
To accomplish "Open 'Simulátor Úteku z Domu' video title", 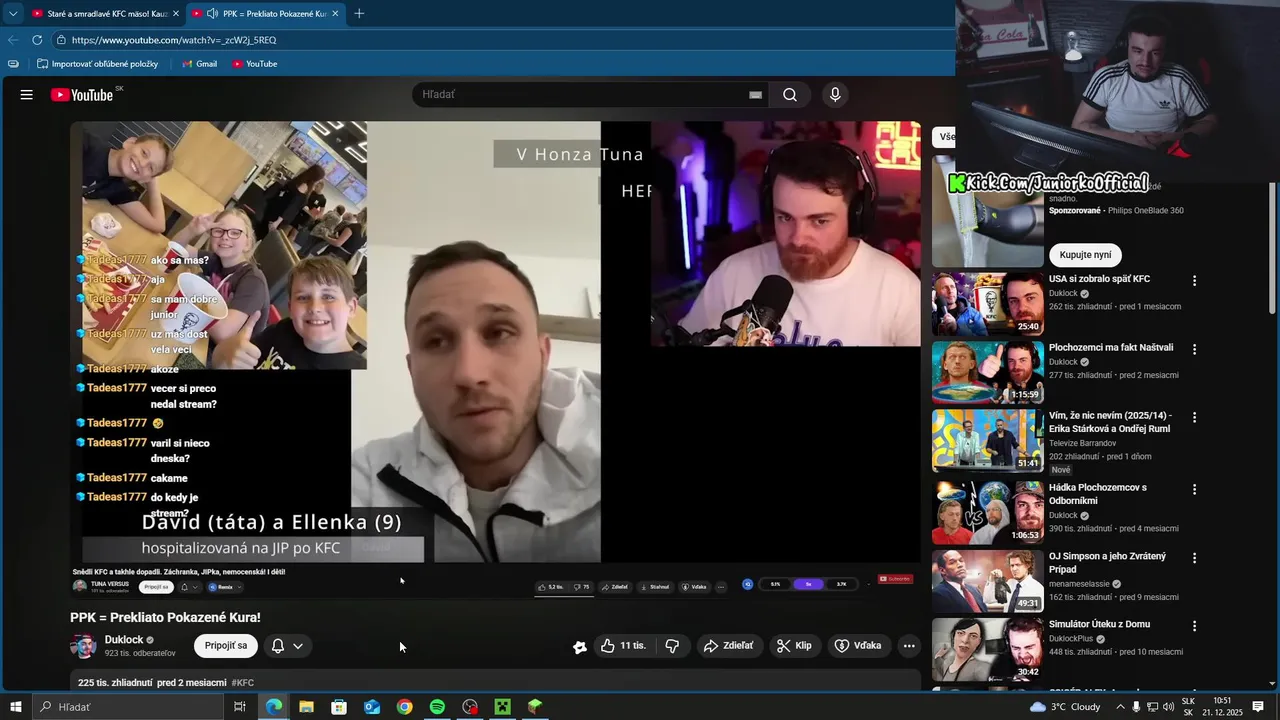I will (x=1099, y=624).
